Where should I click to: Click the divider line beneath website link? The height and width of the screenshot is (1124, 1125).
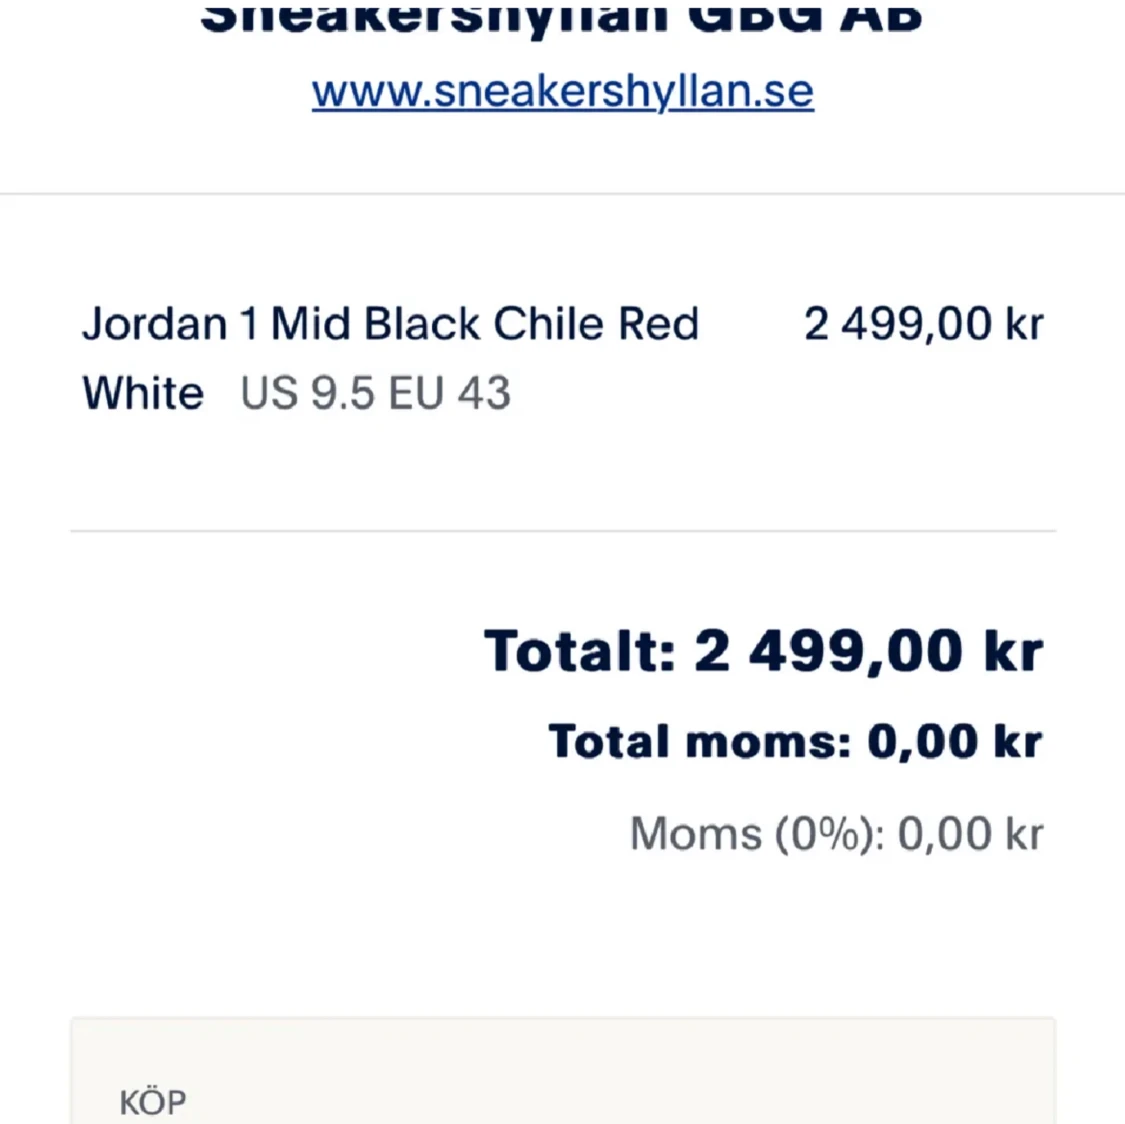tap(562, 193)
